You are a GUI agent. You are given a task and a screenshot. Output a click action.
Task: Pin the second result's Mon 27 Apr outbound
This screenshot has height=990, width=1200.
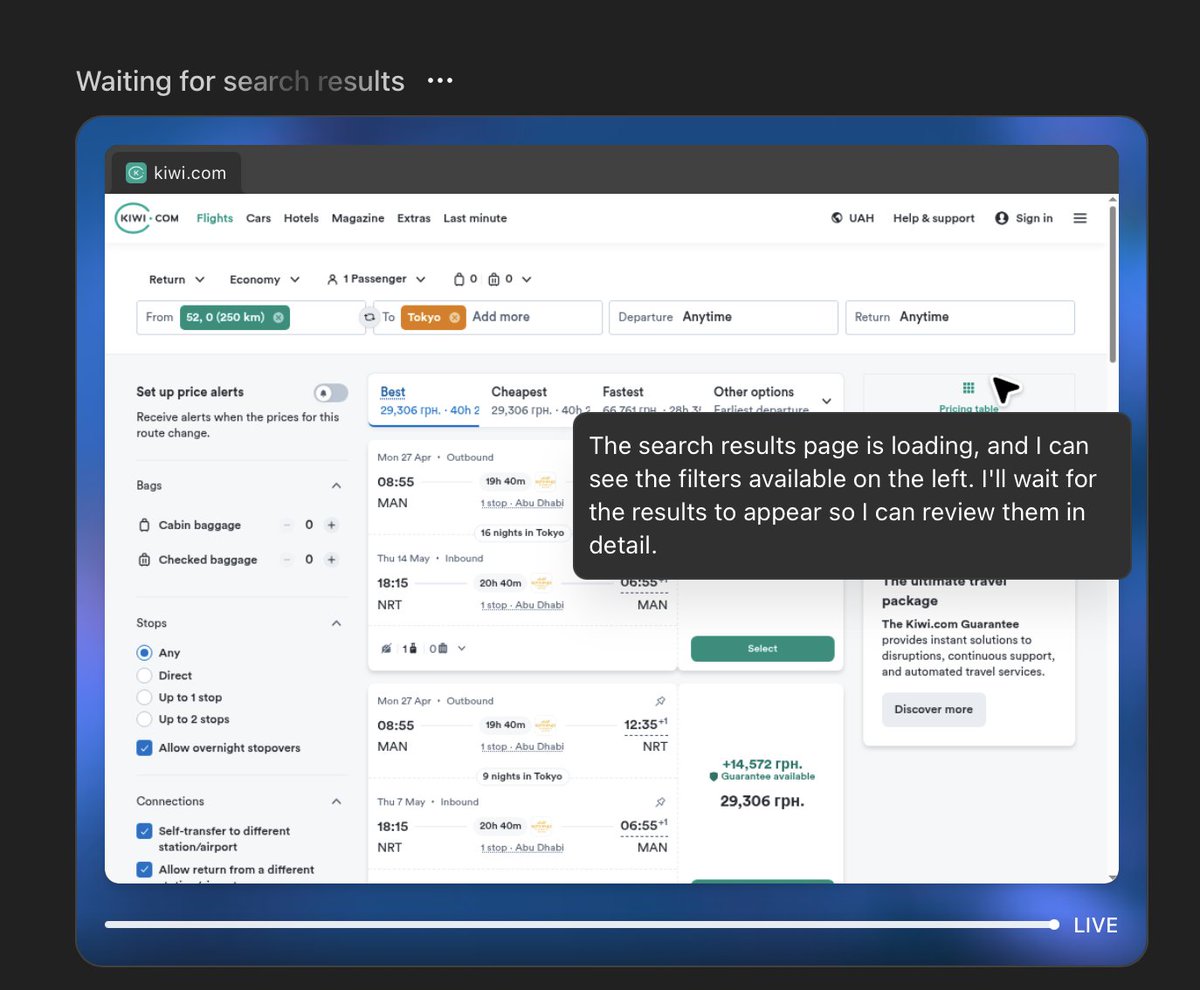pyautogui.click(x=660, y=701)
